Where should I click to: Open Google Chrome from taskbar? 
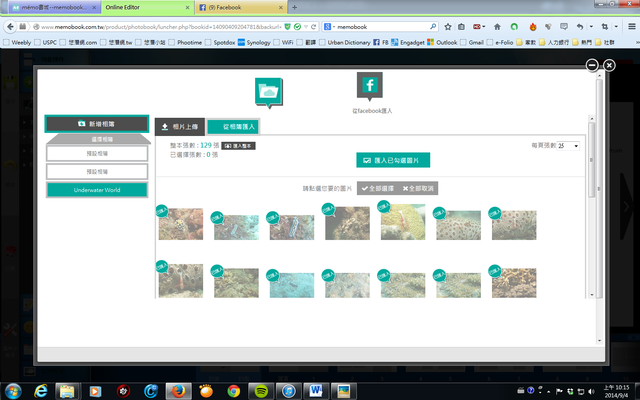click(x=234, y=391)
